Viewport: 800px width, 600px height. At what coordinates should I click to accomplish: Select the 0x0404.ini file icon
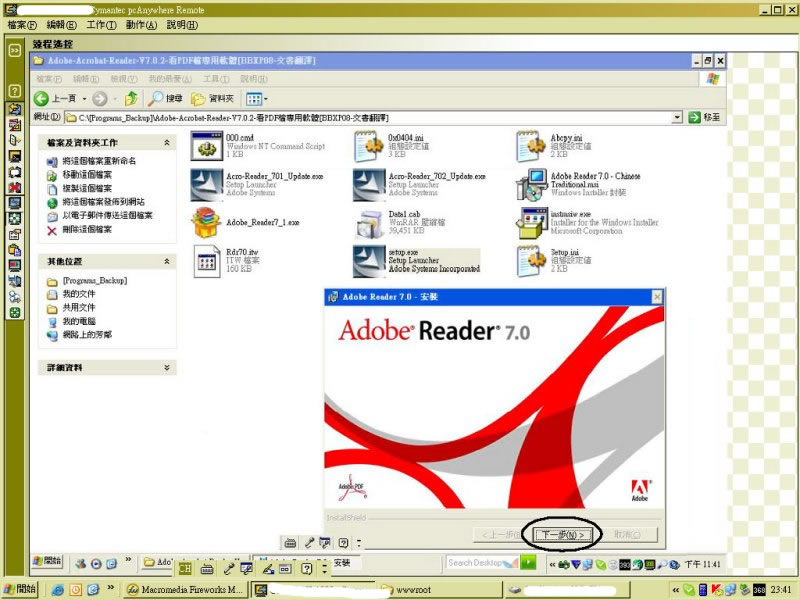[x=369, y=146]
